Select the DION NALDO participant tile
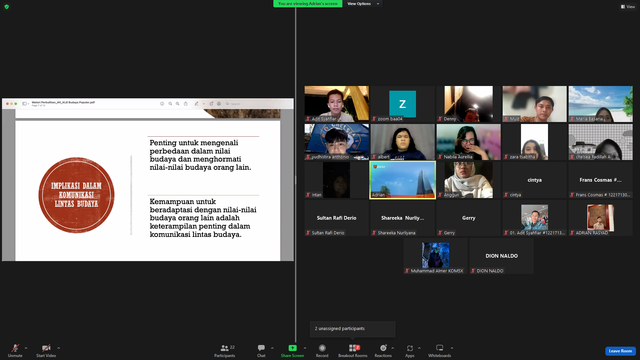This screenshot has width=640, height=360. (501, 256)
